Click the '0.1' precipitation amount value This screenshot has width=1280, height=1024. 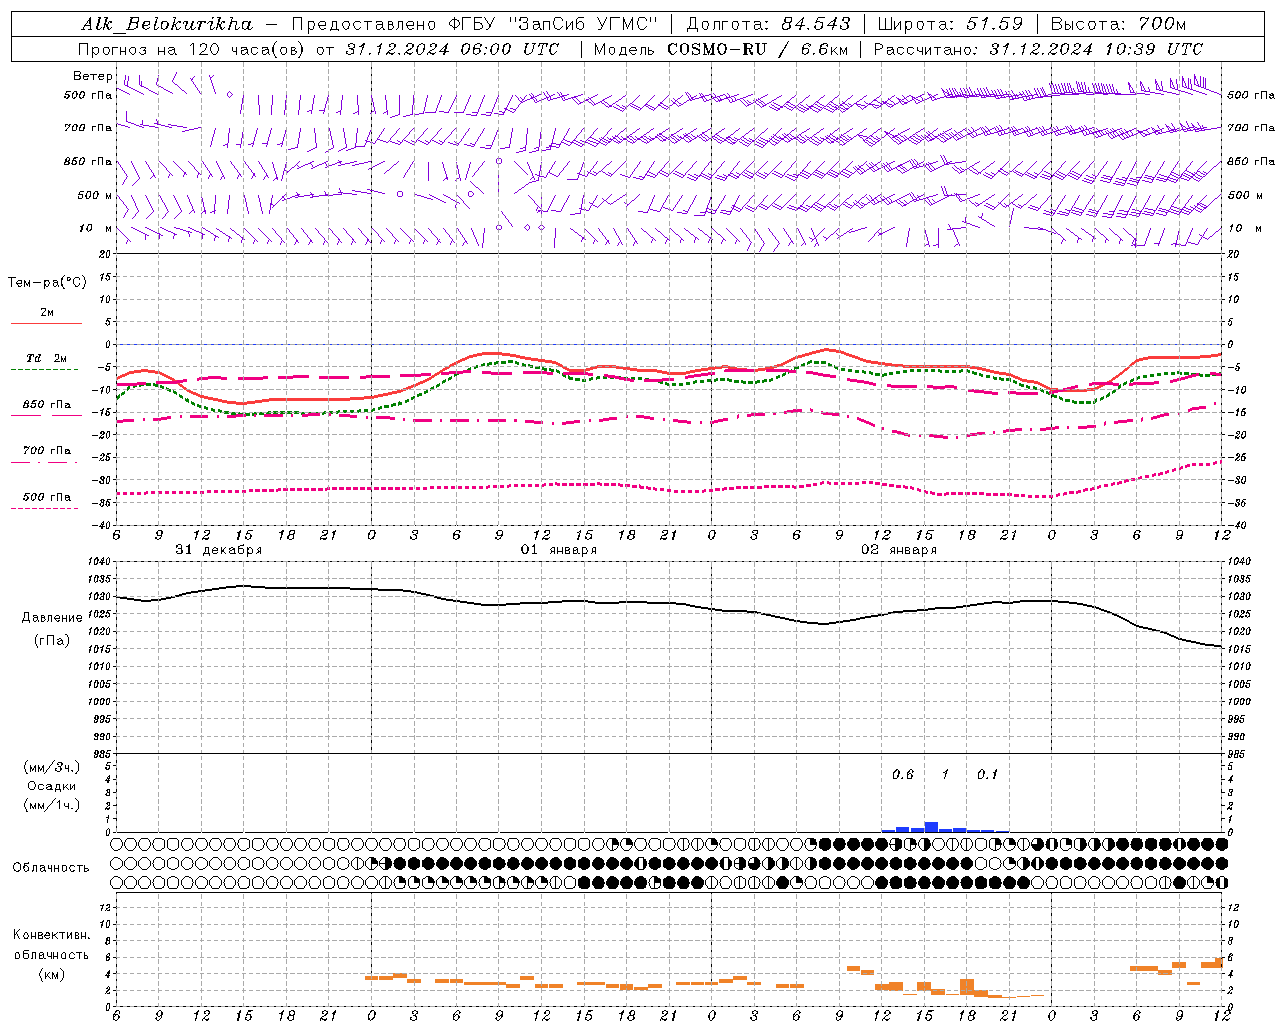tap(987, 775)
